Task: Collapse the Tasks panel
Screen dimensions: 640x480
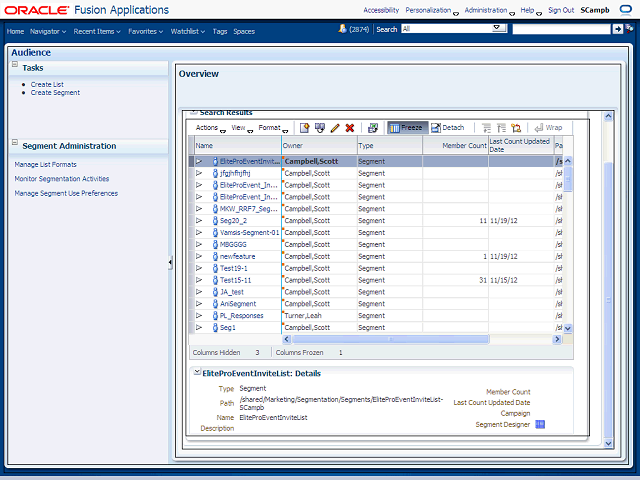Action: 15,64
